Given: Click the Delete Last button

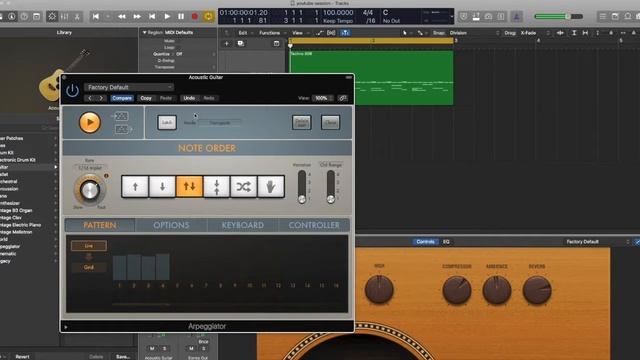Looking at the screenshot, I should (x=302, y=122).
